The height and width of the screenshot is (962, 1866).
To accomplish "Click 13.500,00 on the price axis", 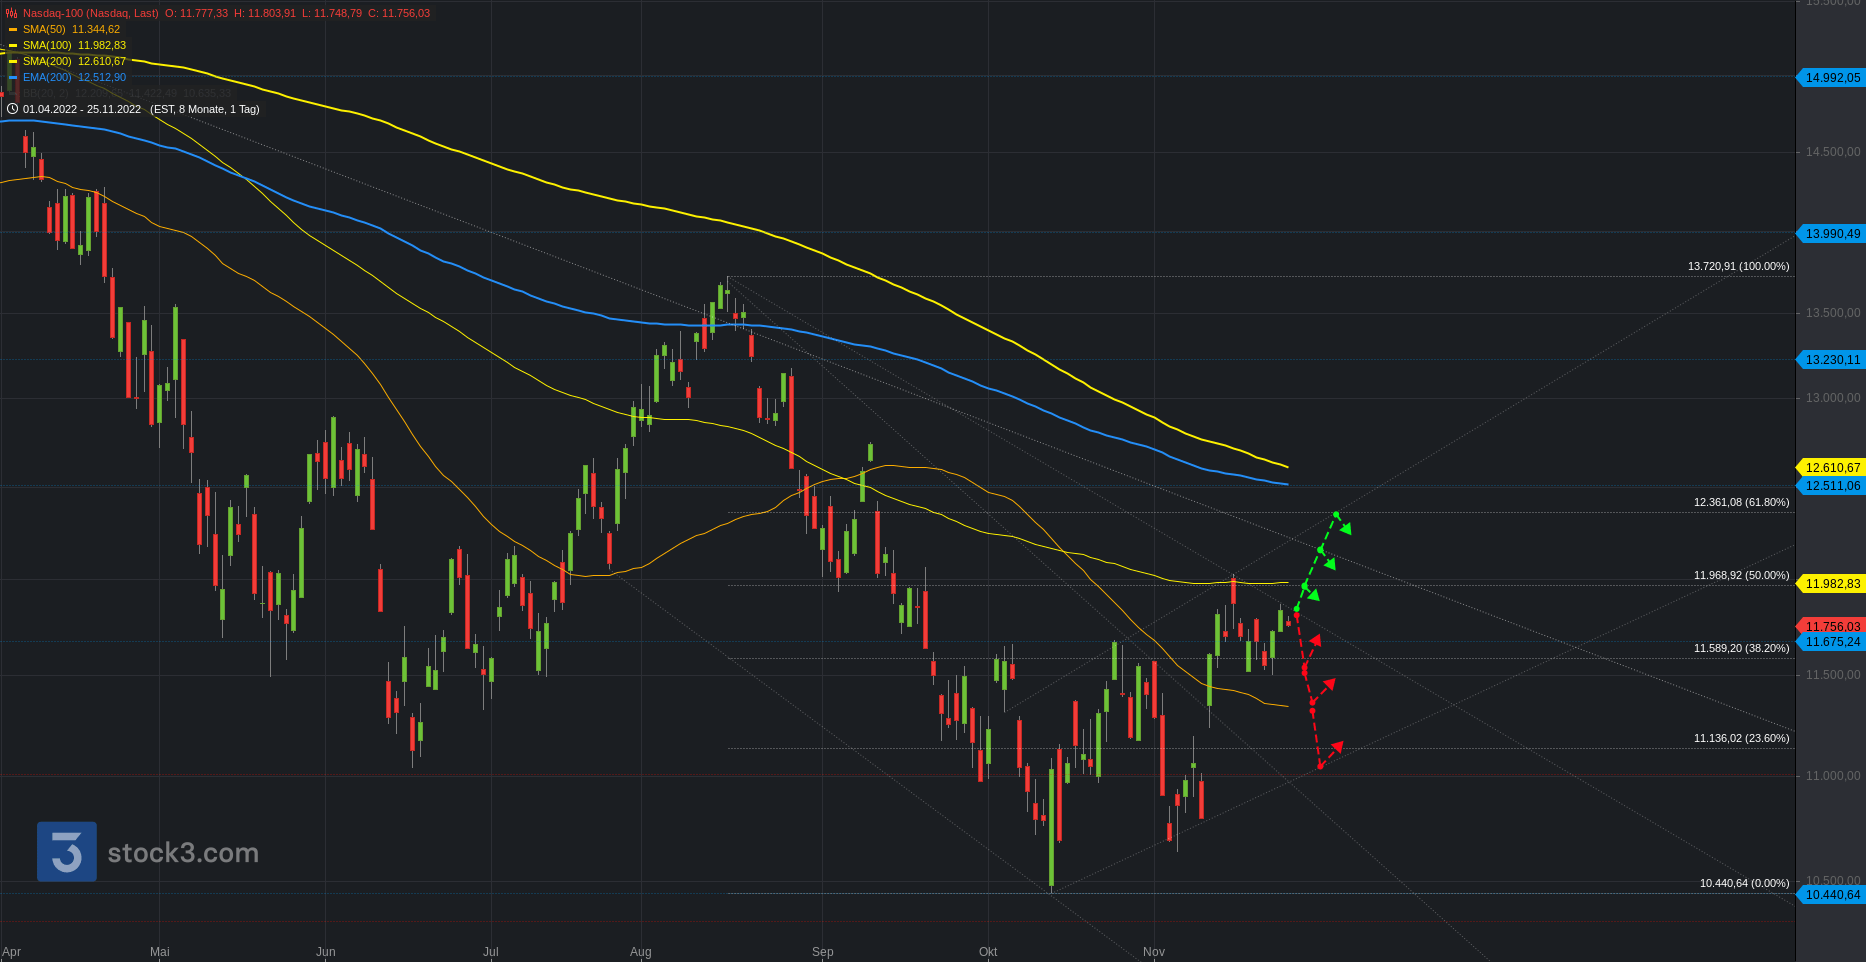I will pyautogui.click(x=1832, y=313).
